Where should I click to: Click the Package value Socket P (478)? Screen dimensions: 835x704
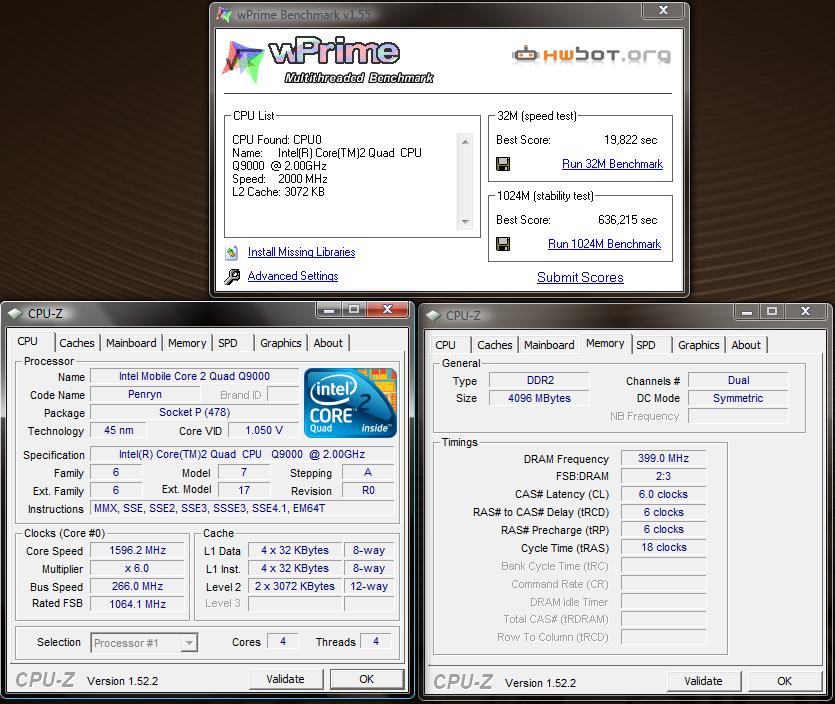(x=194, y=412)
